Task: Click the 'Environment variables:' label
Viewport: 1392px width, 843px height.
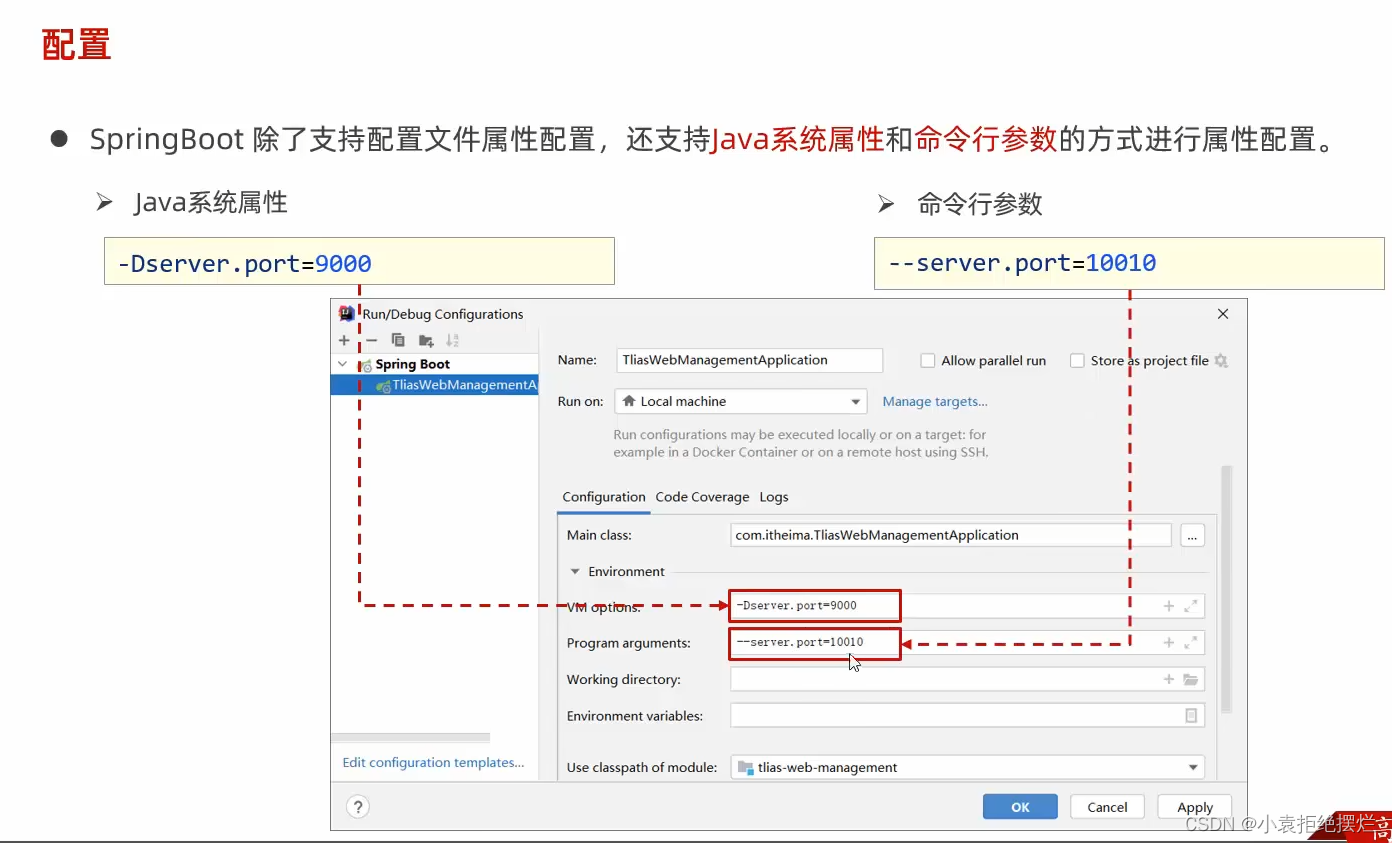Action: coord(635,716)
